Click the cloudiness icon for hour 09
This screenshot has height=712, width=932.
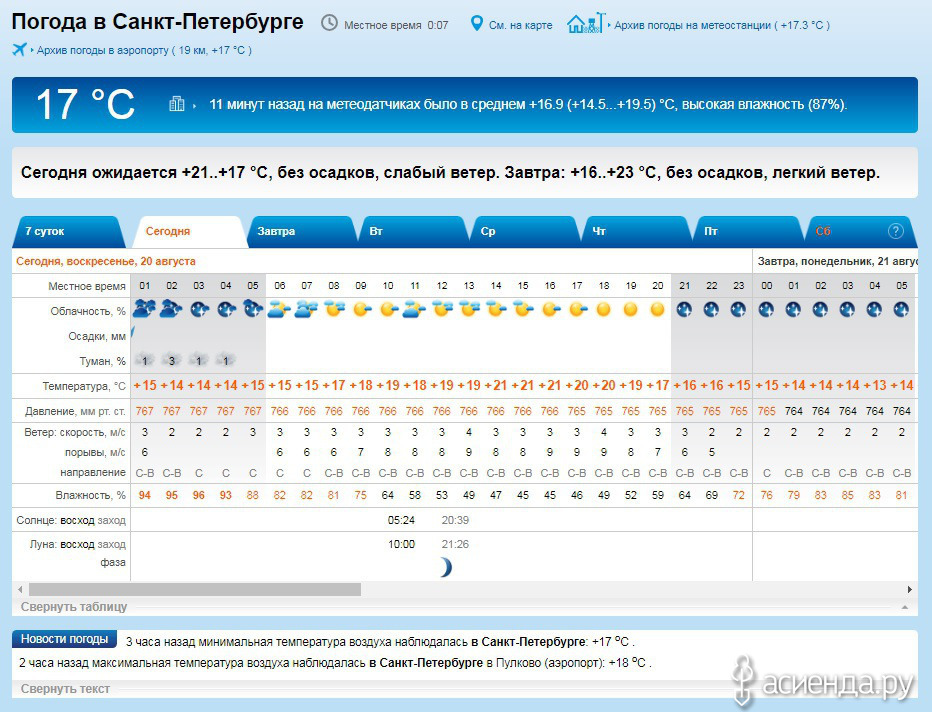[x=361, y=309]
